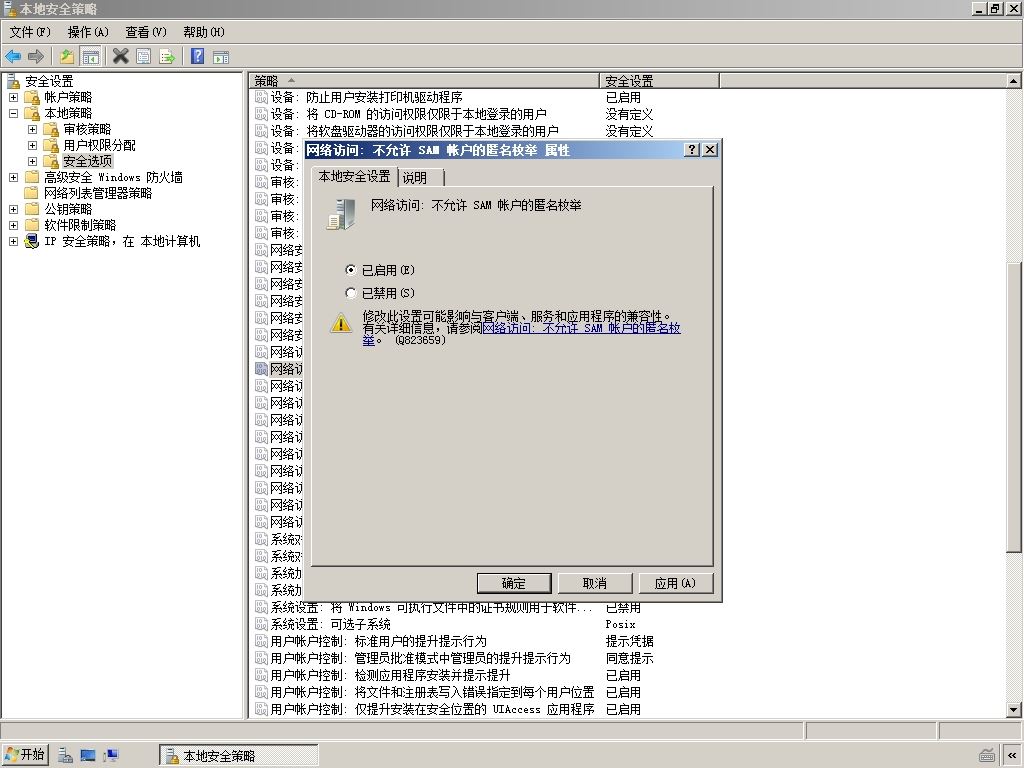Open the 网络访问: 不允许 SAM 帐户的匿名枚举 link
The height and width of the screenshot is (768, 1024).
pos(581,328)
